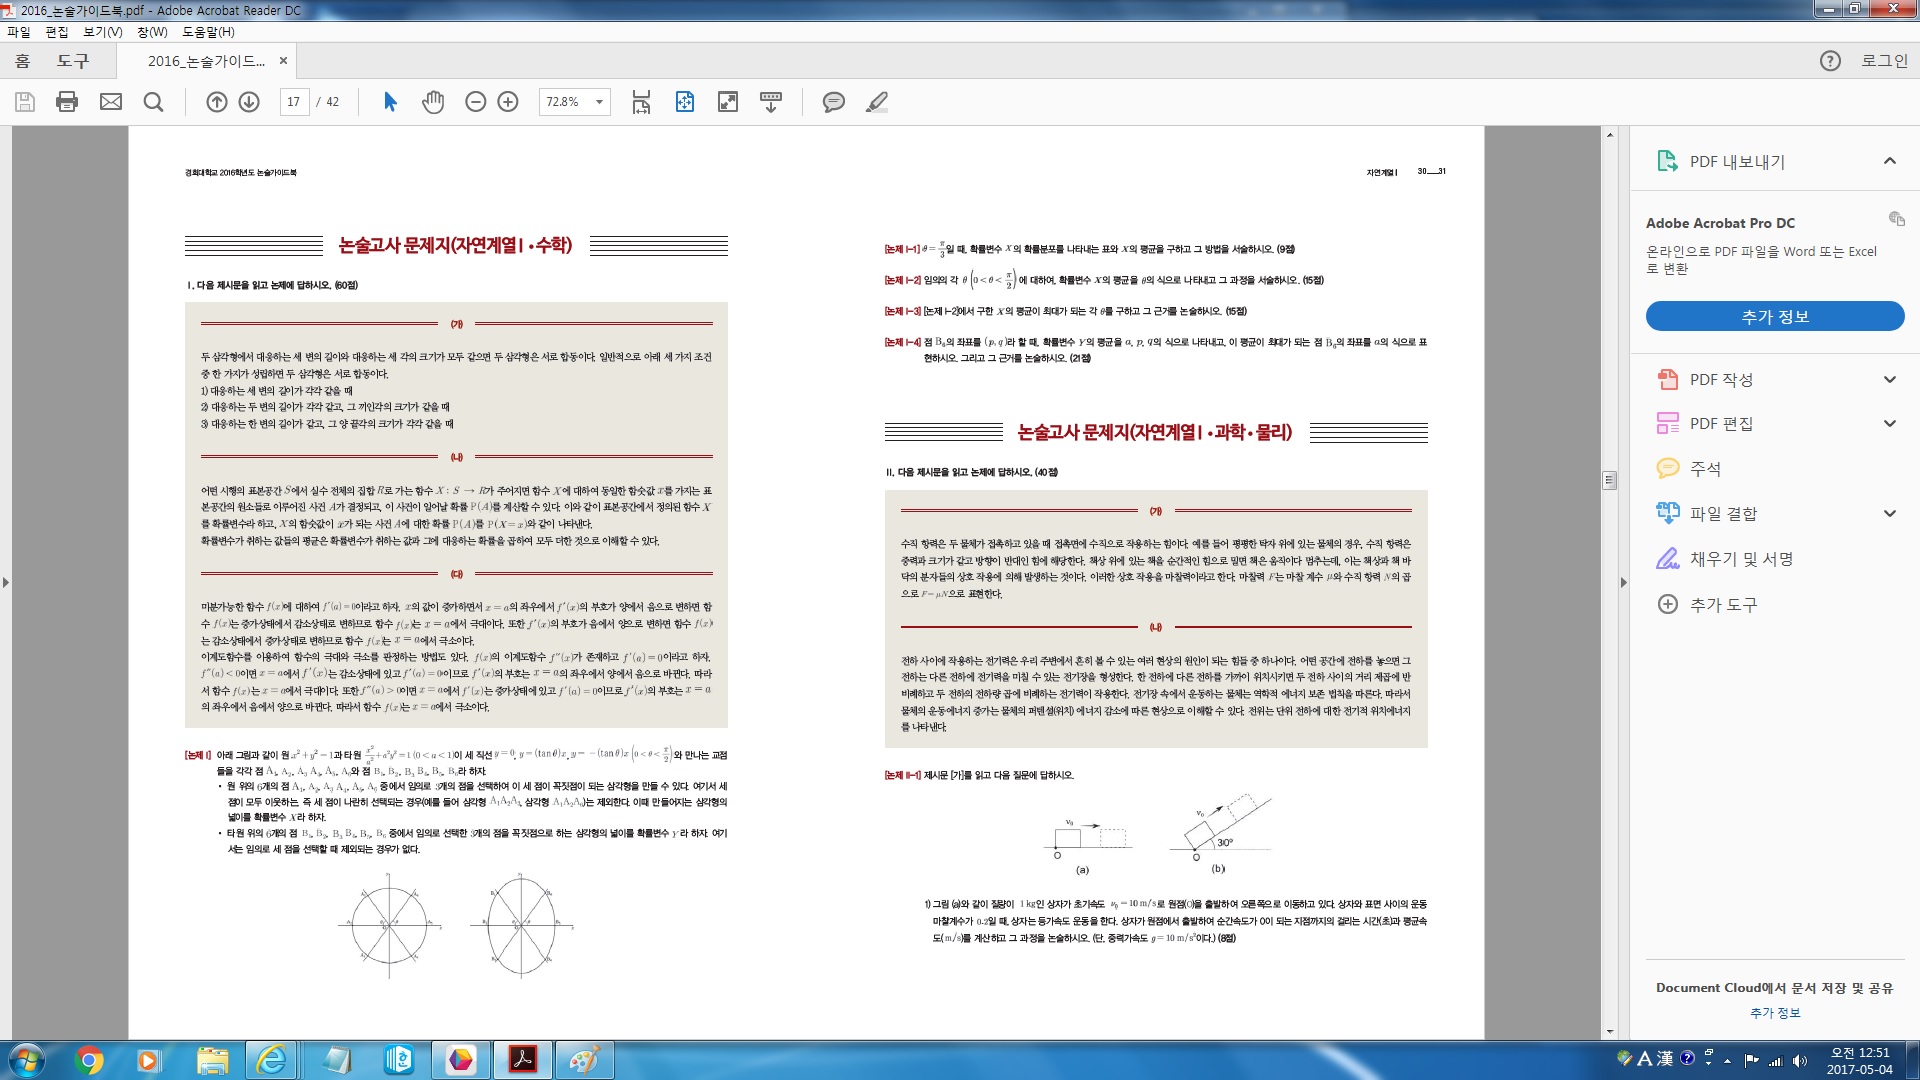This screenshot has height=1080, width=1920.
Task: Activate the Selection arrow tool
Action: [390, 102]
